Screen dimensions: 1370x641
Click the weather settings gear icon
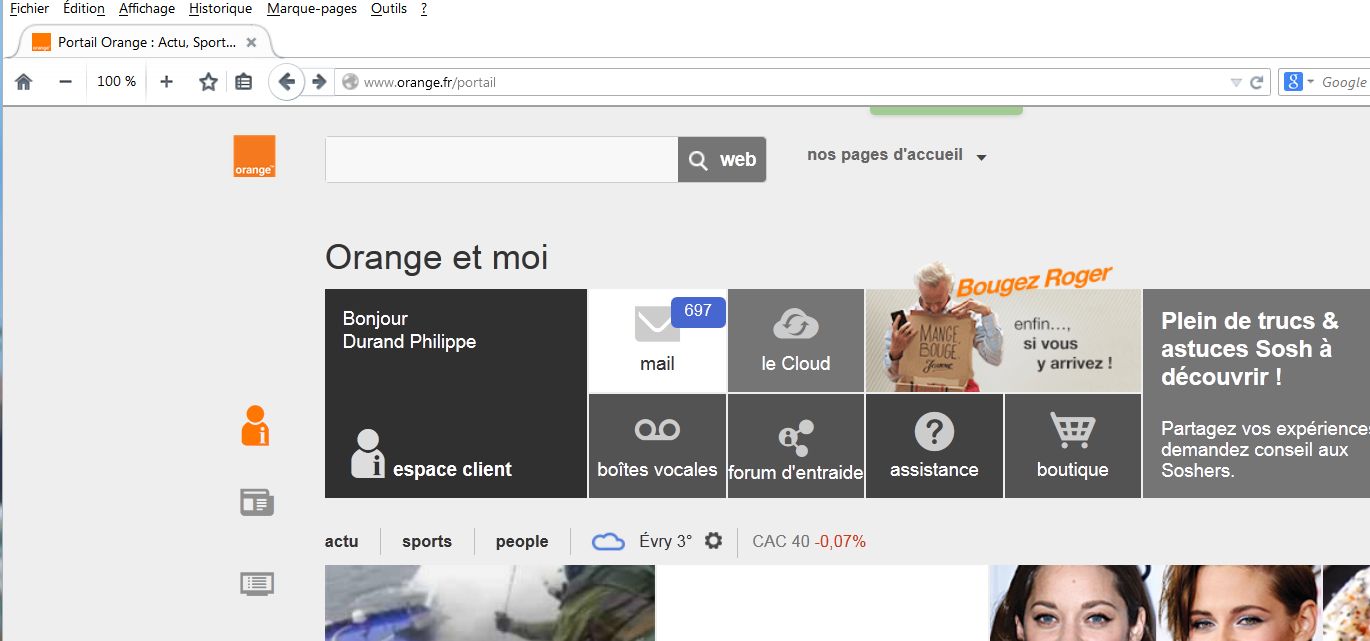tap(713, 541)
